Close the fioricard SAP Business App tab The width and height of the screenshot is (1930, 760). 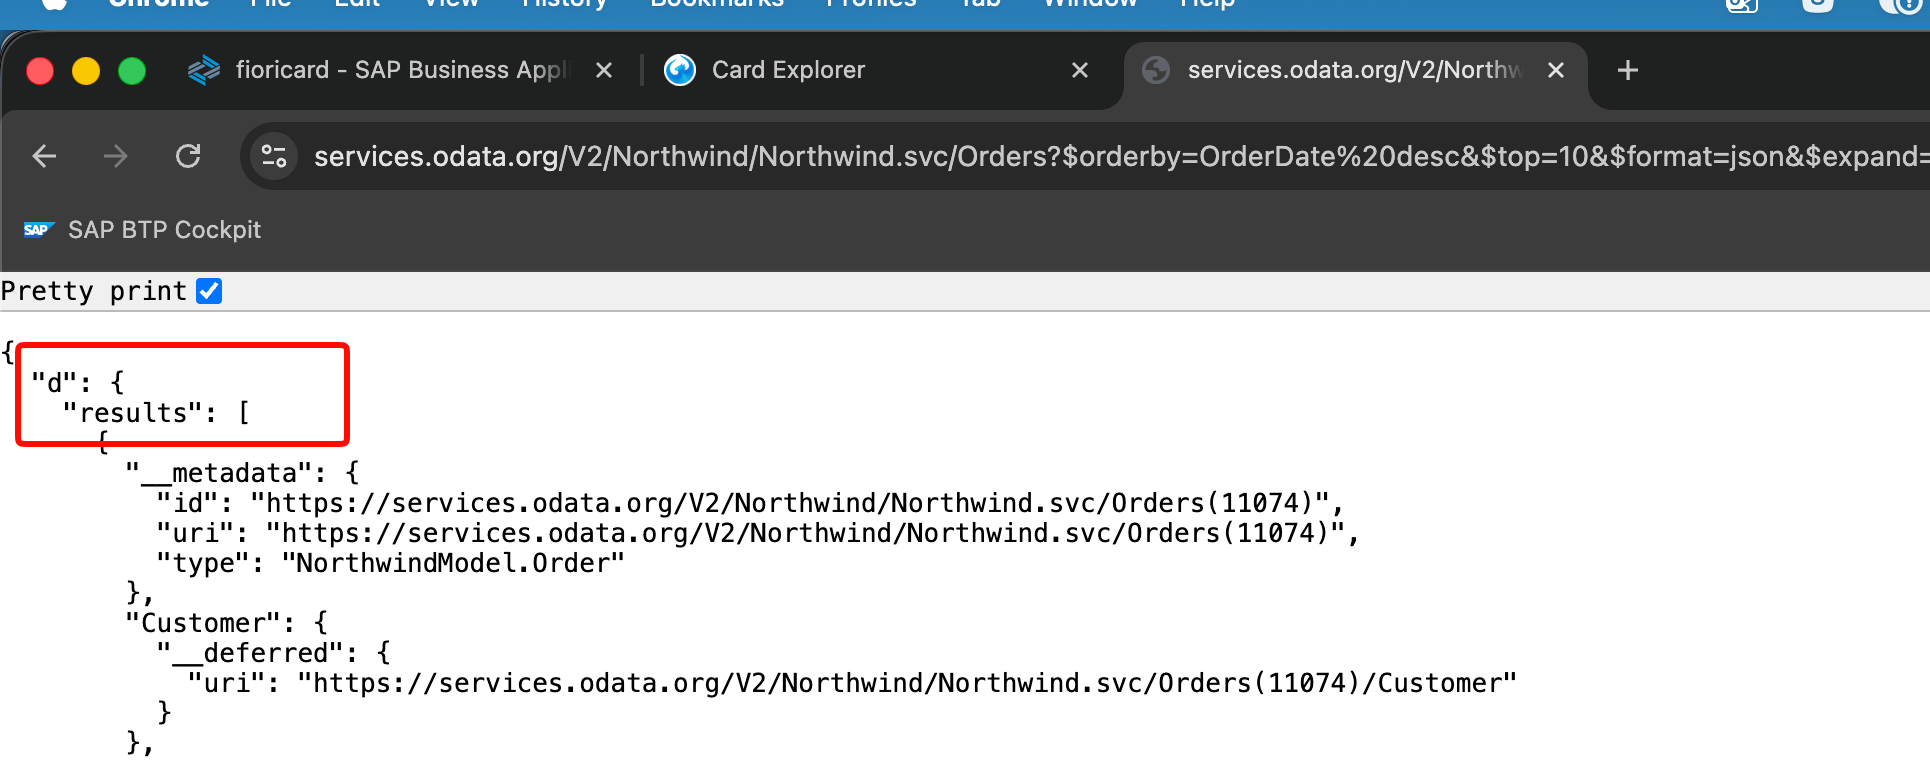coord(604,70)
